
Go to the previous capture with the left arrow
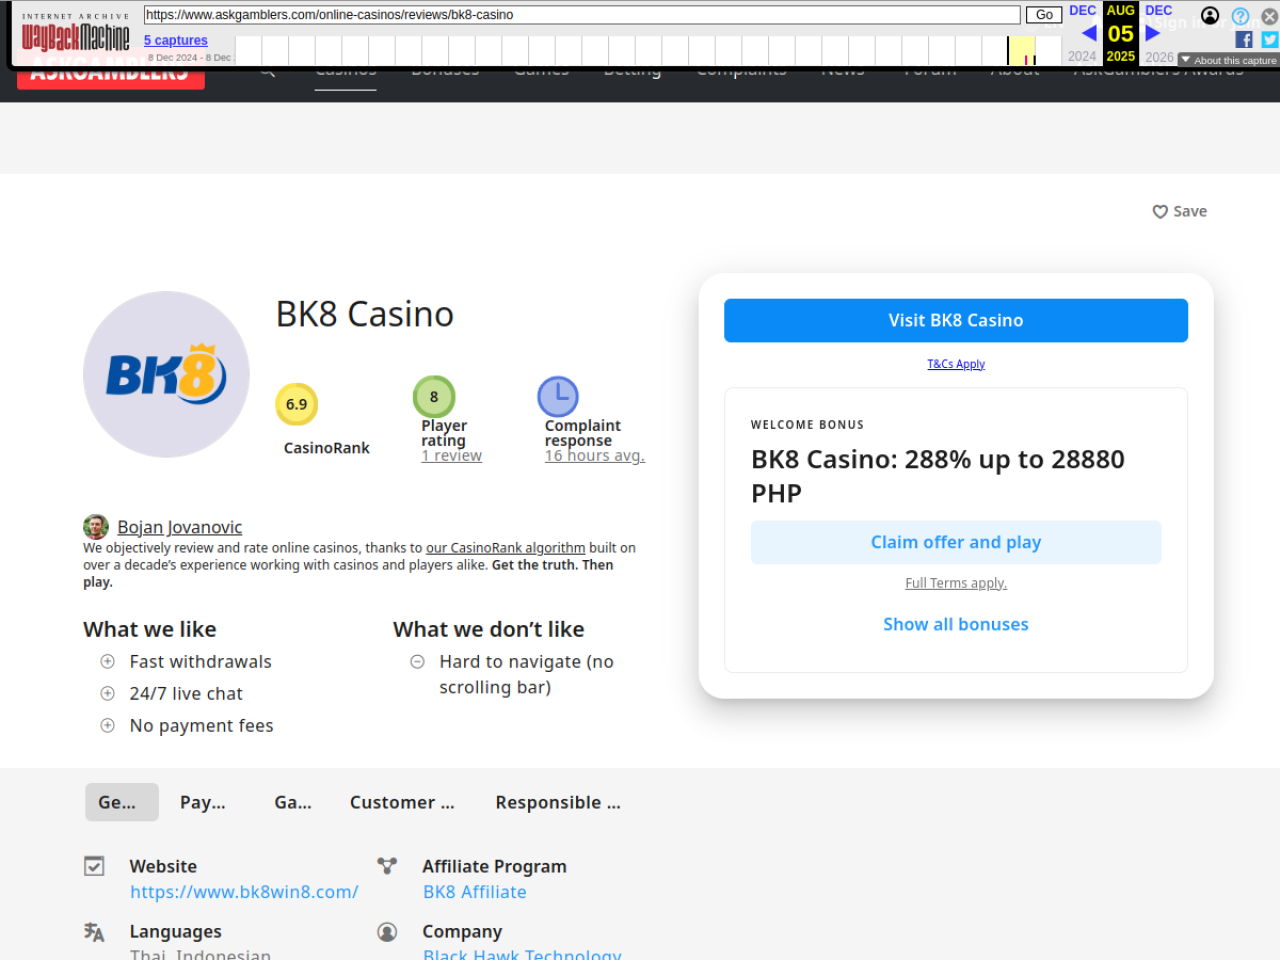(1089, 33)
